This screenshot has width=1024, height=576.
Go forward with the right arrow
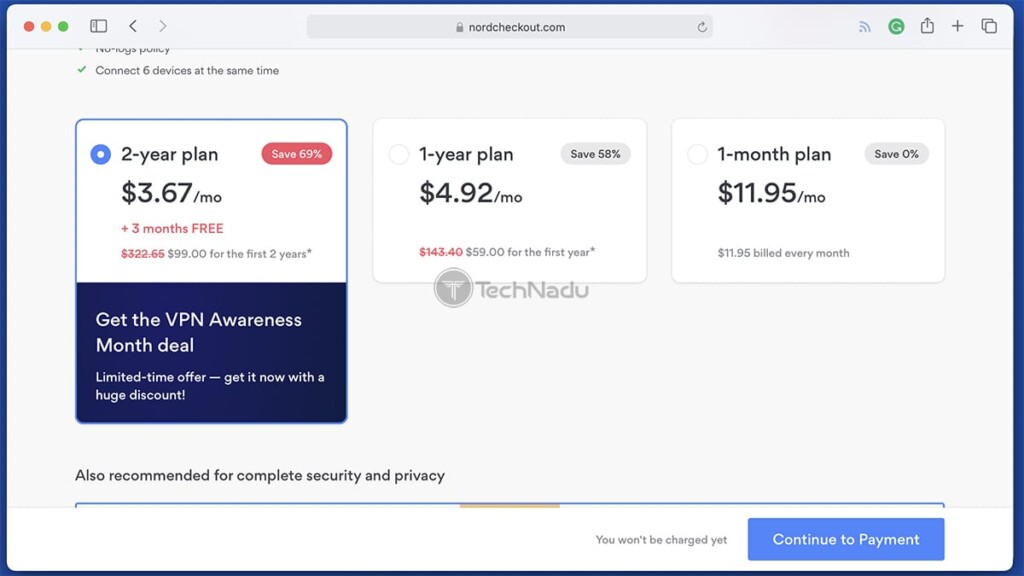point(163,26)
